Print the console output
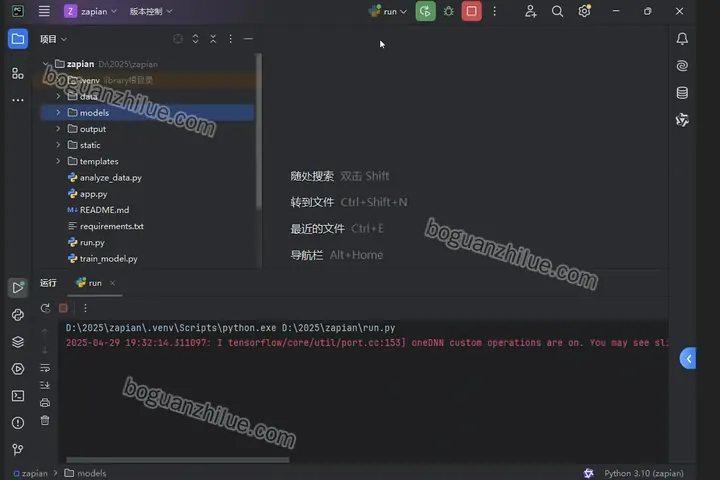 tap(45, 403)
